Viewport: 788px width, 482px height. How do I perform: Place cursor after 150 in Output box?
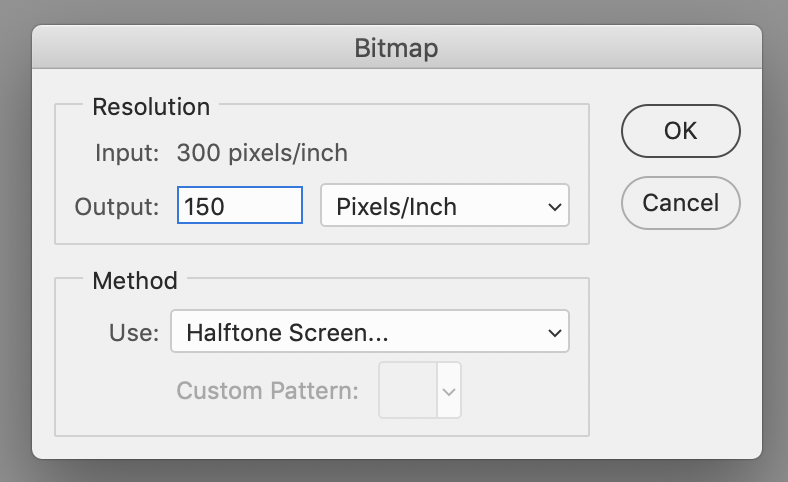226,207
